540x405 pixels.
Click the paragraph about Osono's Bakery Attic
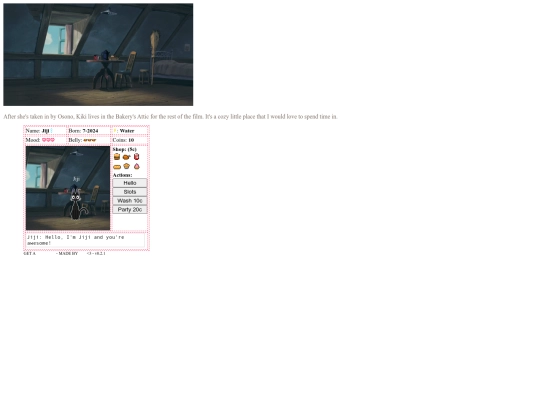point(170,117)
